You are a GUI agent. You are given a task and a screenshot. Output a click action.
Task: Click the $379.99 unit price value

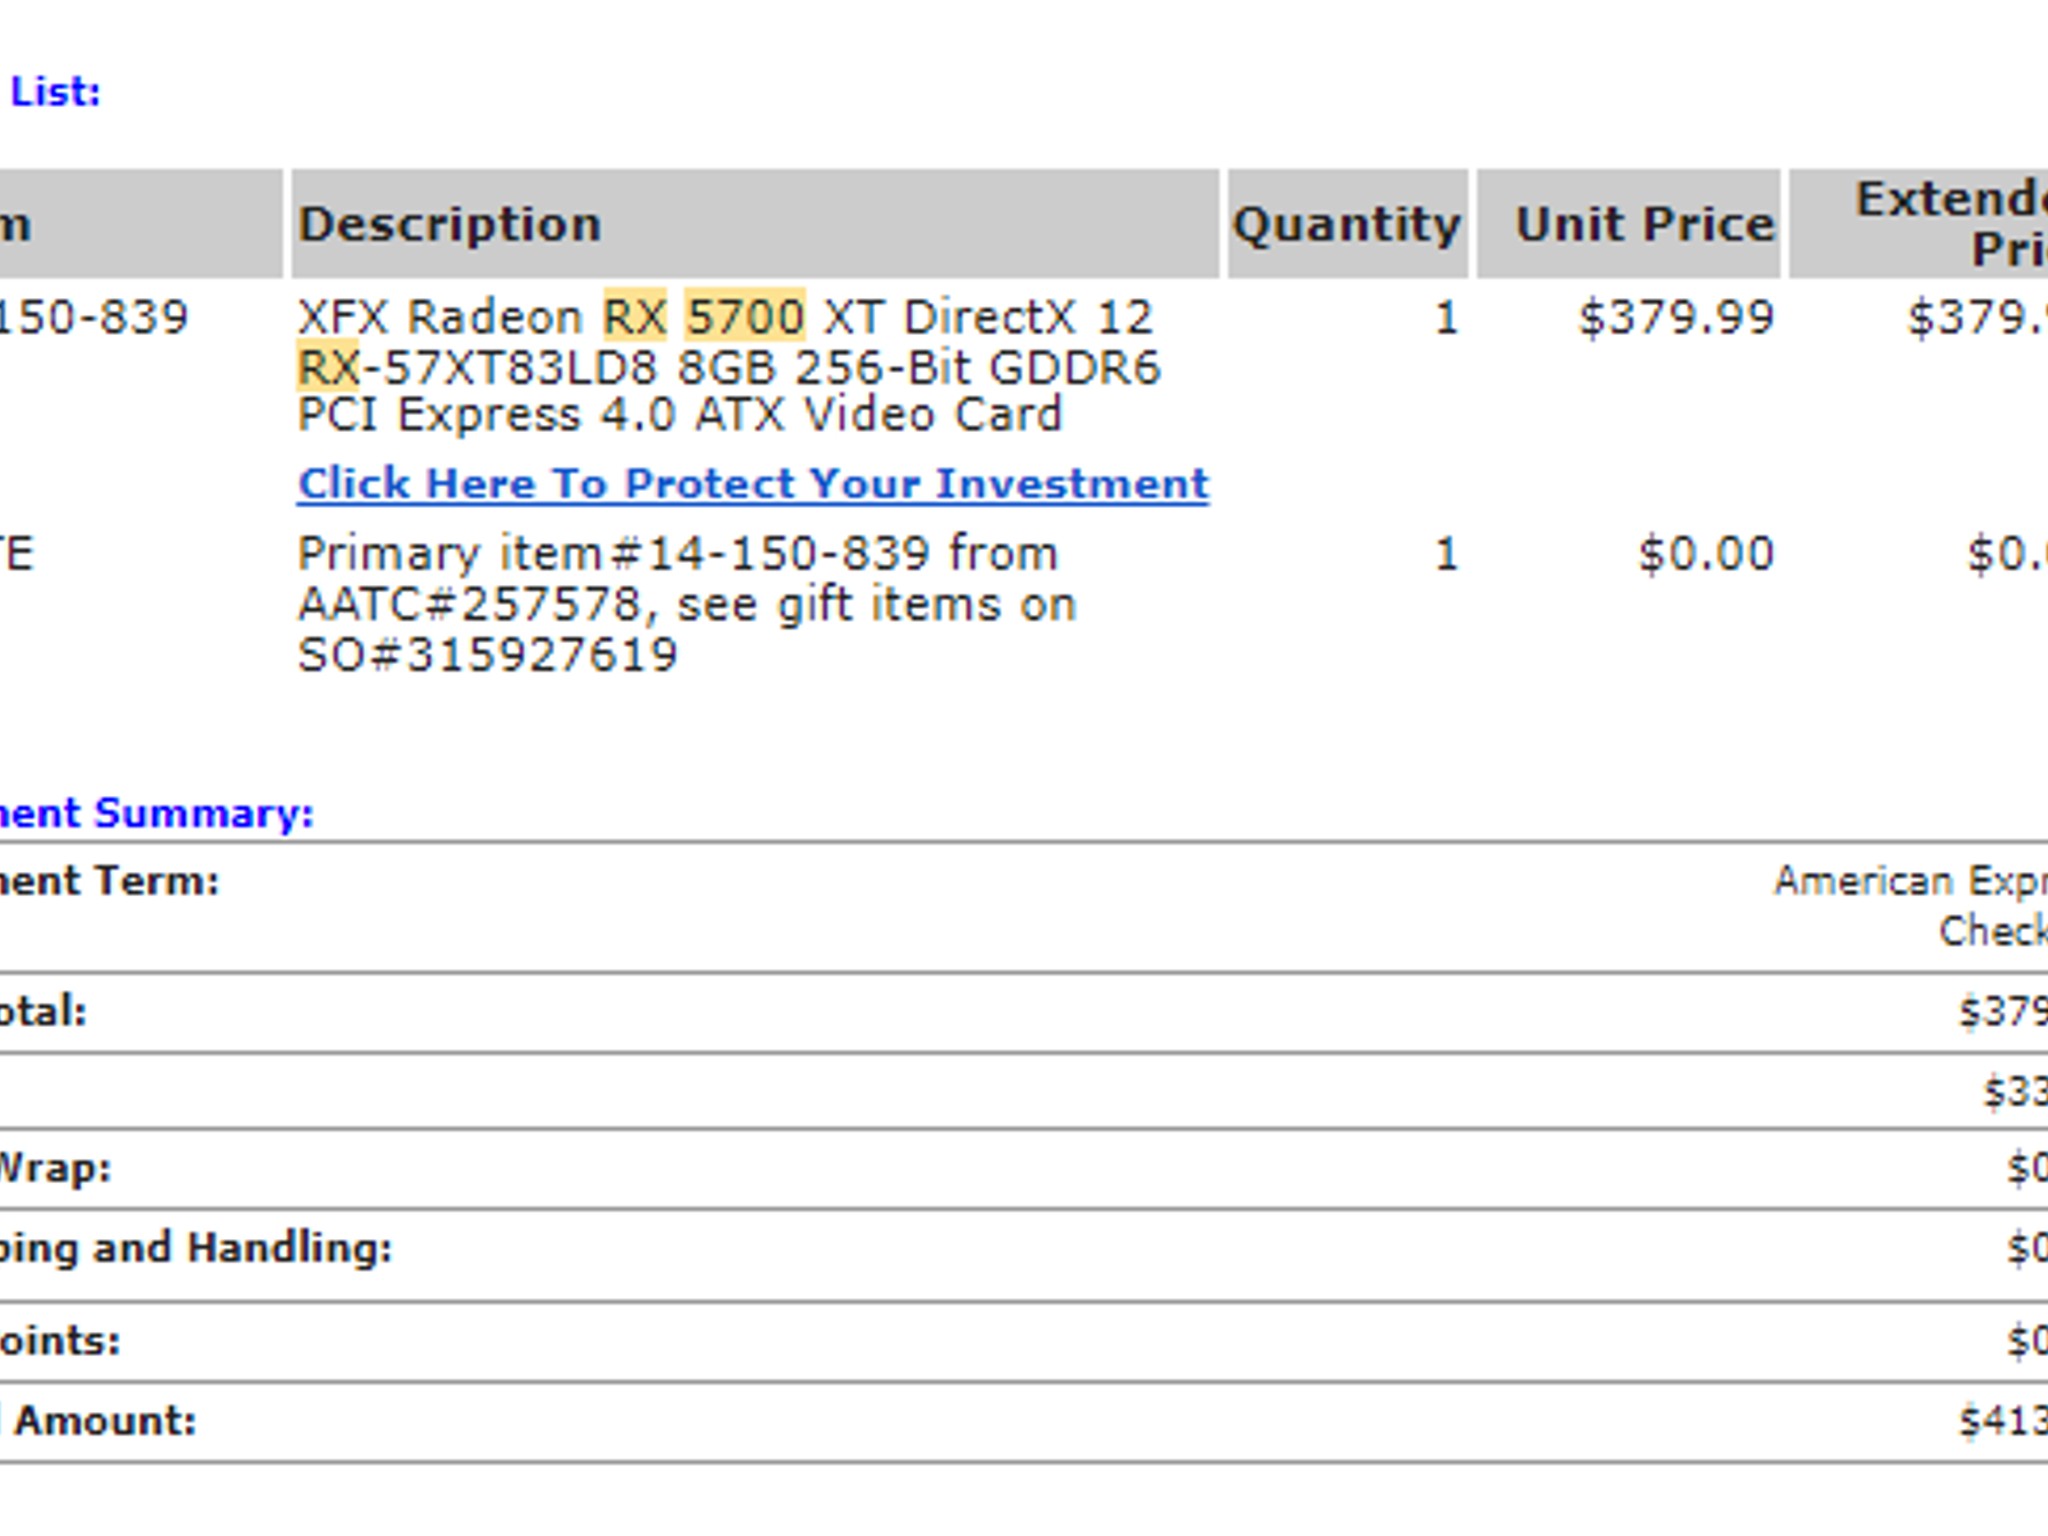[1675, 318]
